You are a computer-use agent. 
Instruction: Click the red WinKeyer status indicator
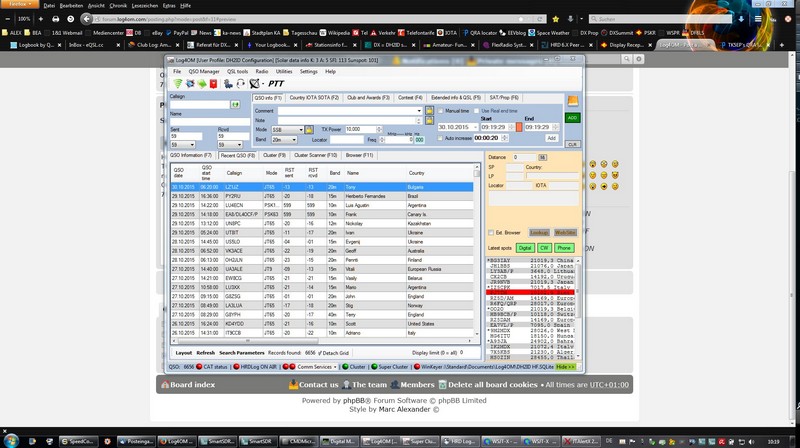pyautogui.click(x=417, y=367)
